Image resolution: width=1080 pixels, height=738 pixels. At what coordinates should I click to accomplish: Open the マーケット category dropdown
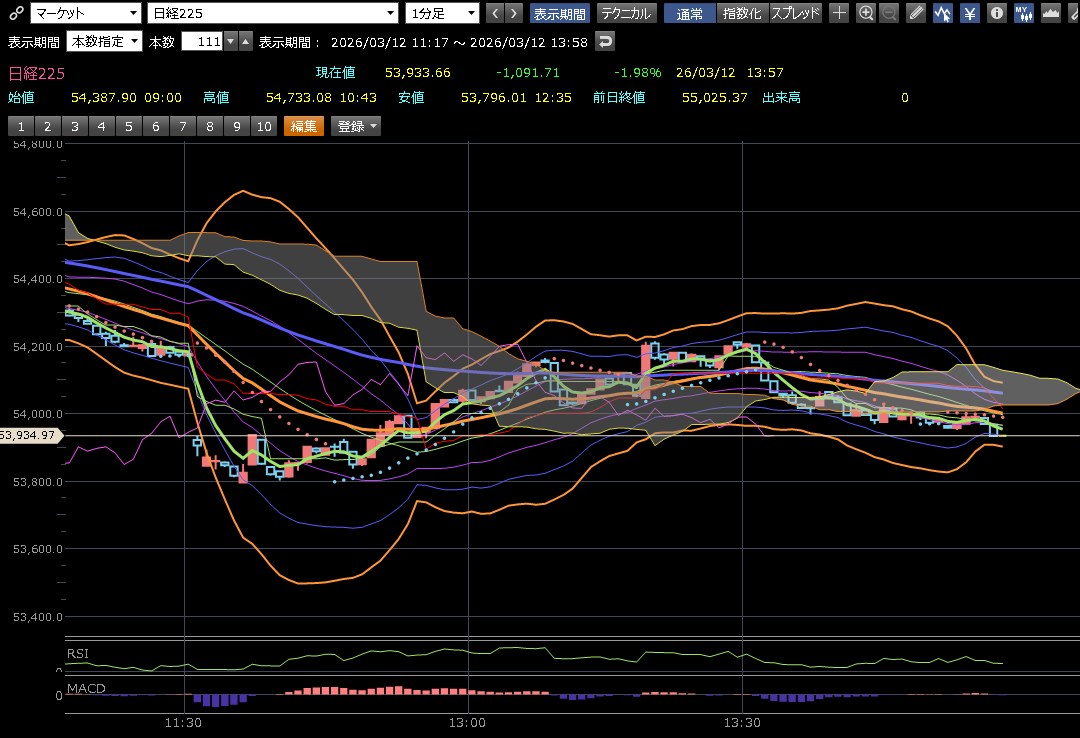(x=85, y=13)
